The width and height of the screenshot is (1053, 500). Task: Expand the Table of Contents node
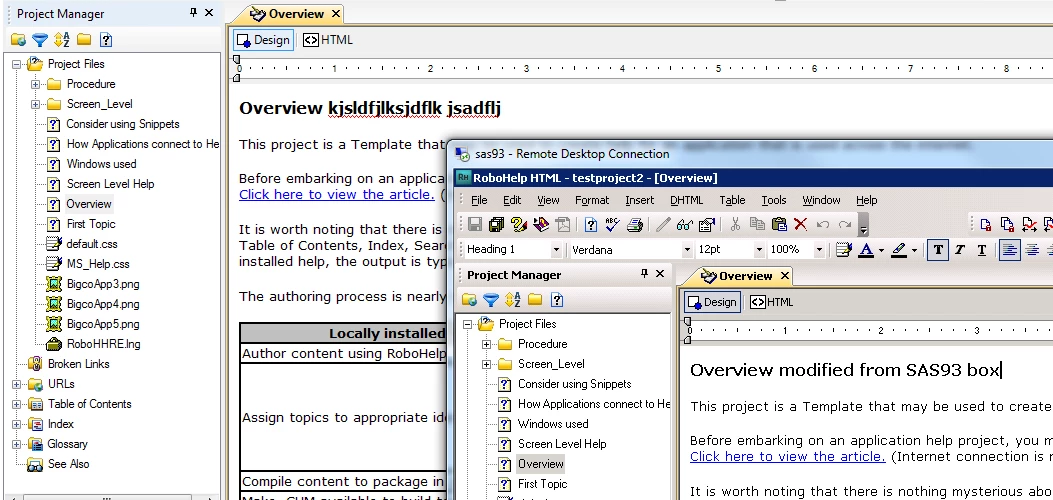(x=16, y=404)
